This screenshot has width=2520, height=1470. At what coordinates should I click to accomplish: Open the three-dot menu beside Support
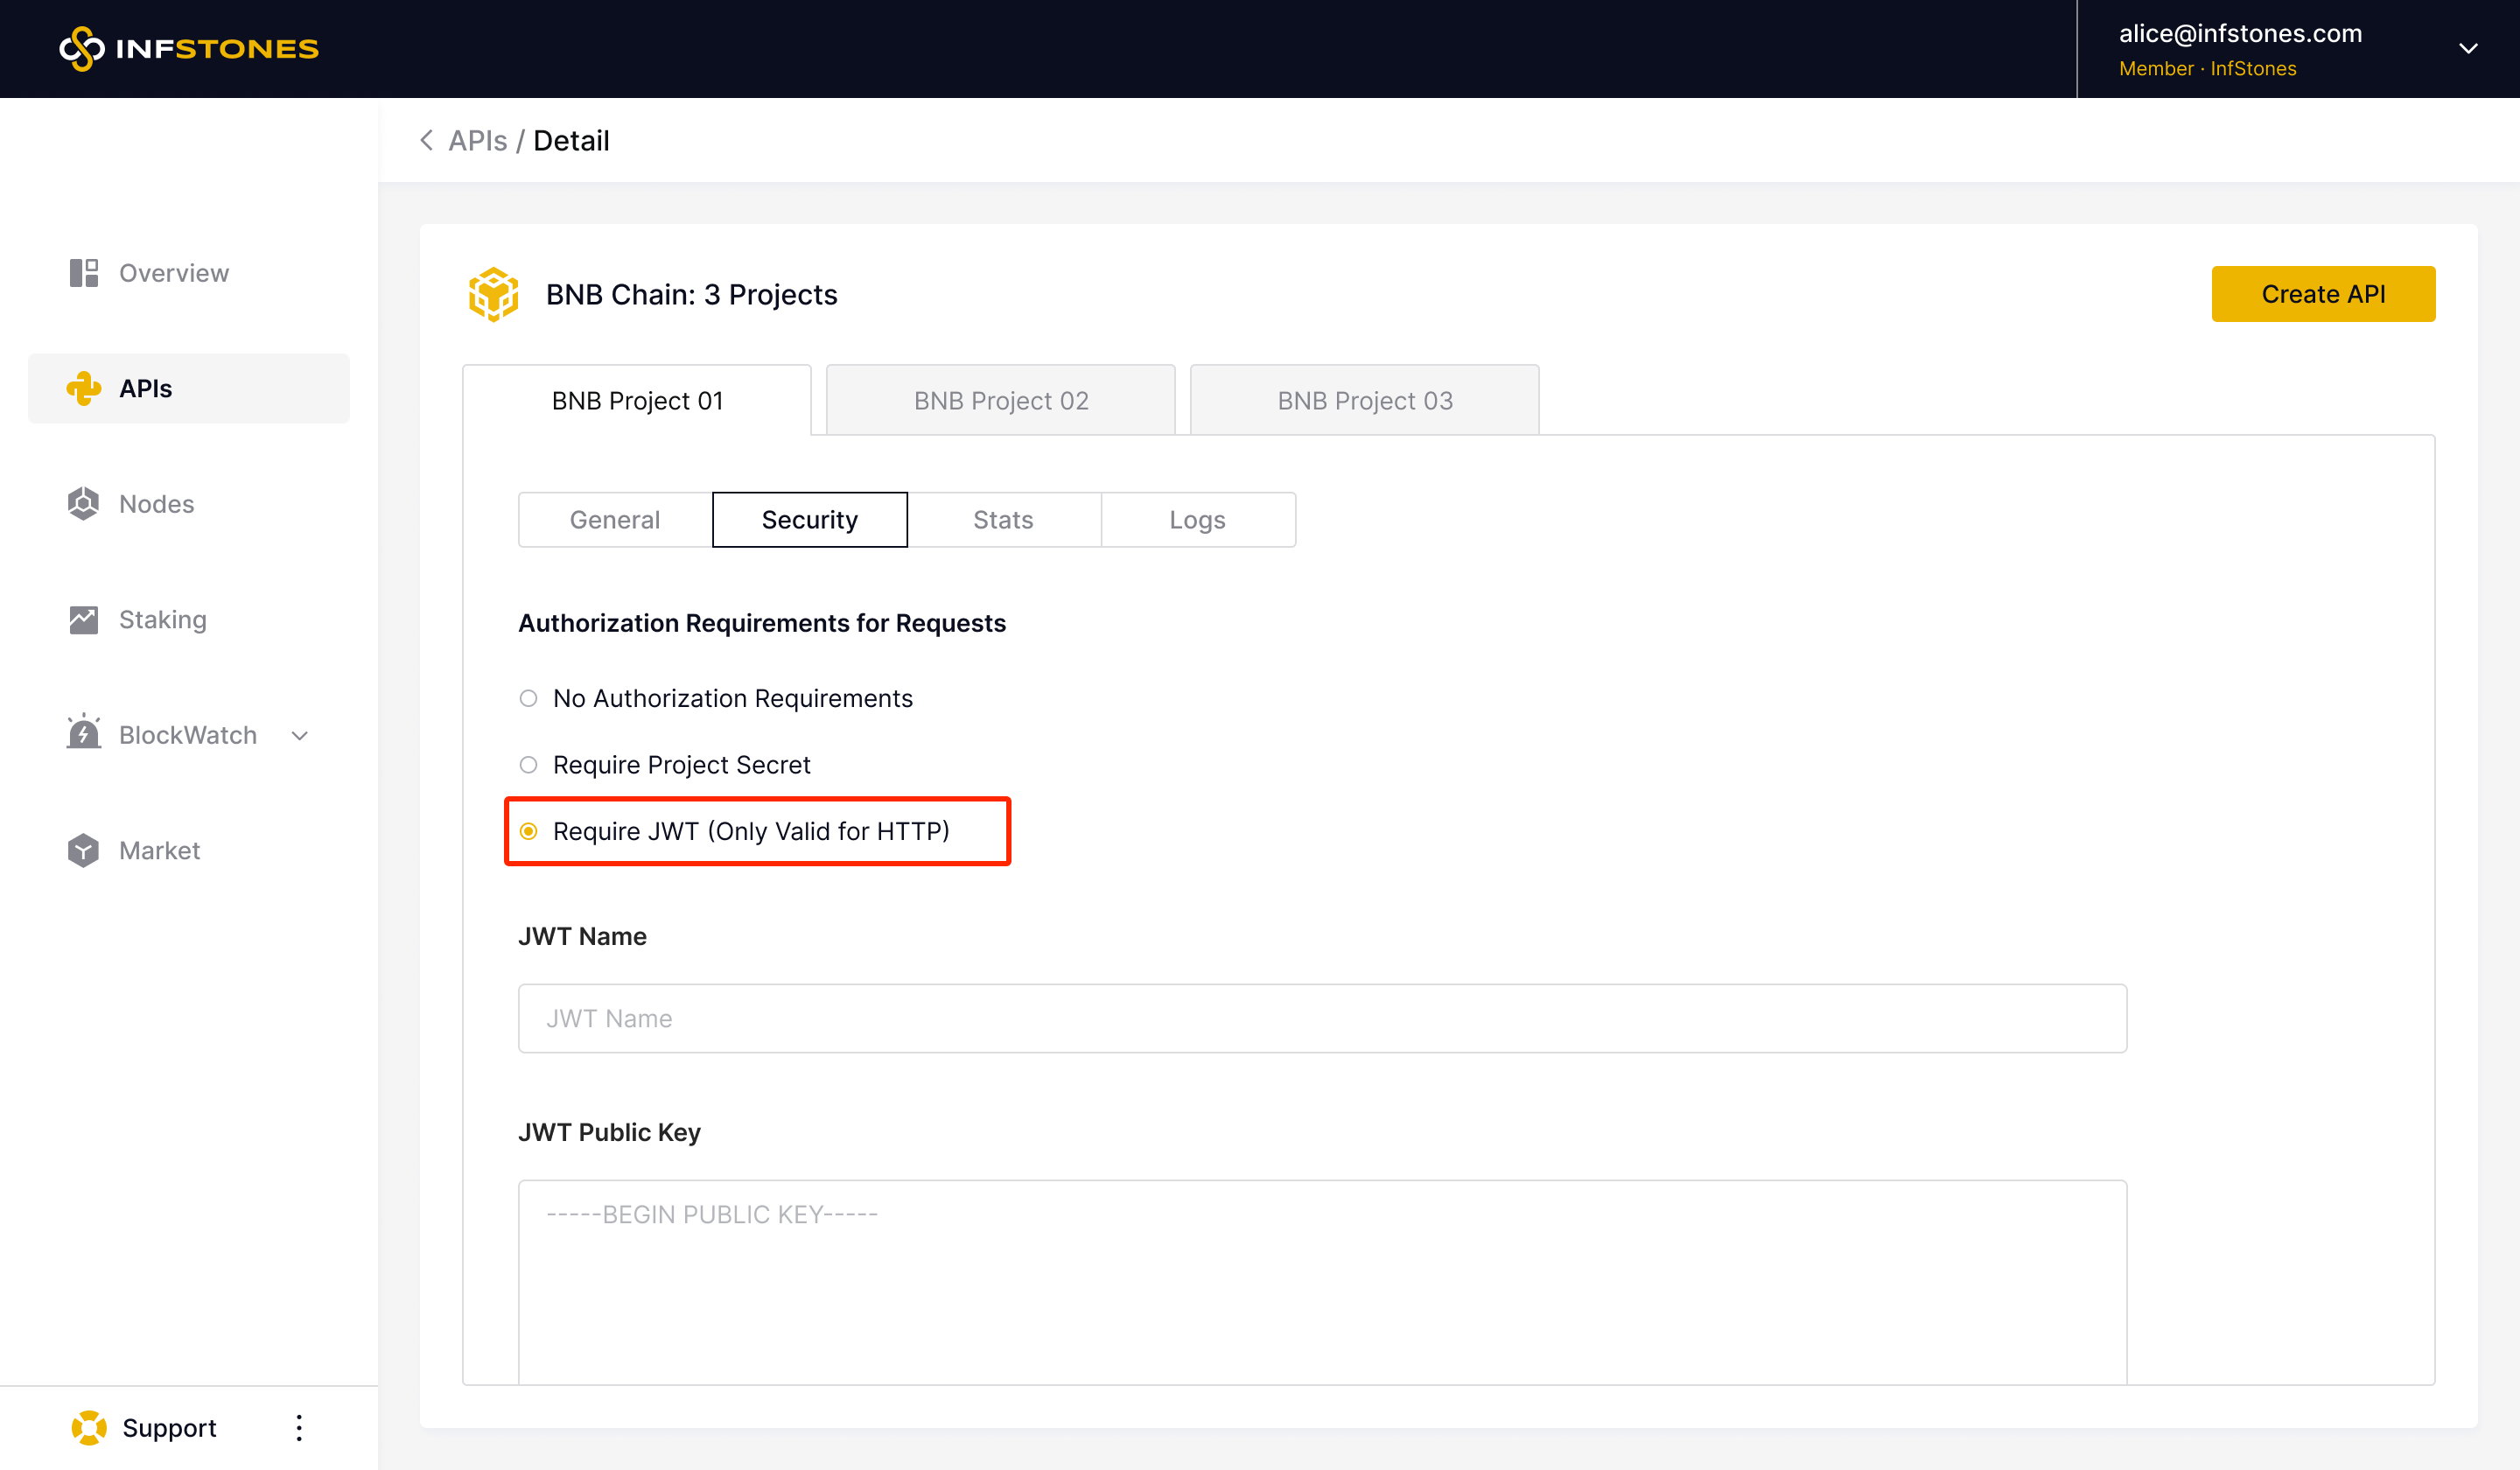click(299, 1427)
